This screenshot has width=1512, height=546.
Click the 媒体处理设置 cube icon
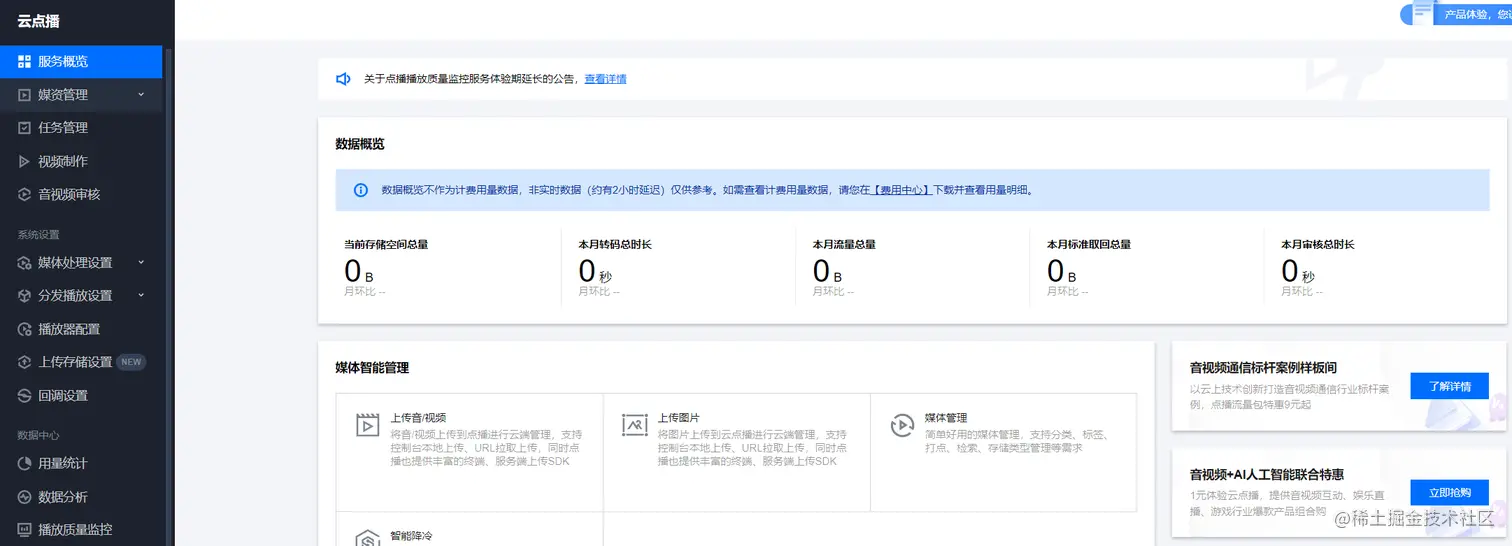coord(25,263)
